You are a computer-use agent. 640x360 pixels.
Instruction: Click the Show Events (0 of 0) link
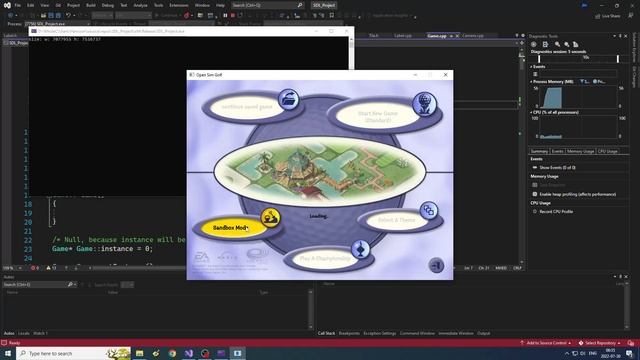[557, 168]
